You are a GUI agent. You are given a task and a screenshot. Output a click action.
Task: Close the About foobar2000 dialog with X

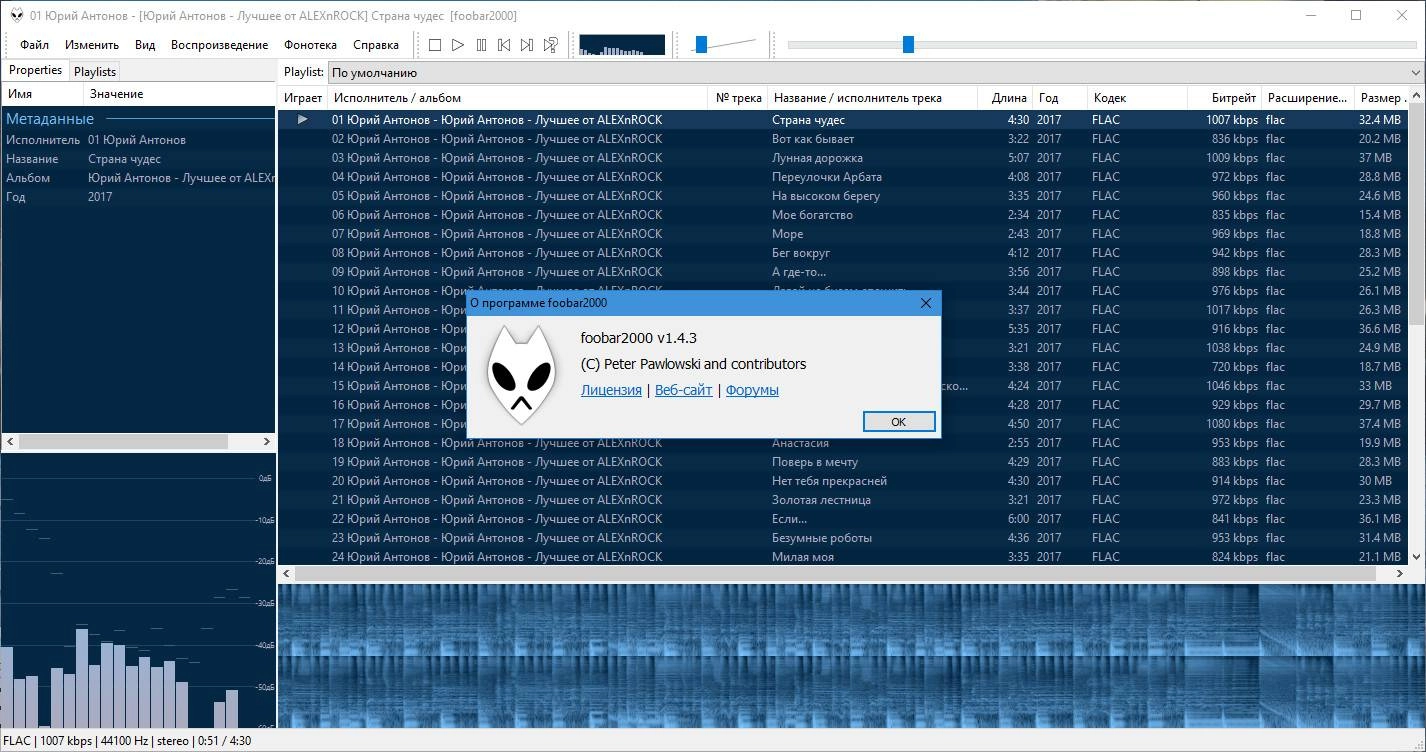925,303
